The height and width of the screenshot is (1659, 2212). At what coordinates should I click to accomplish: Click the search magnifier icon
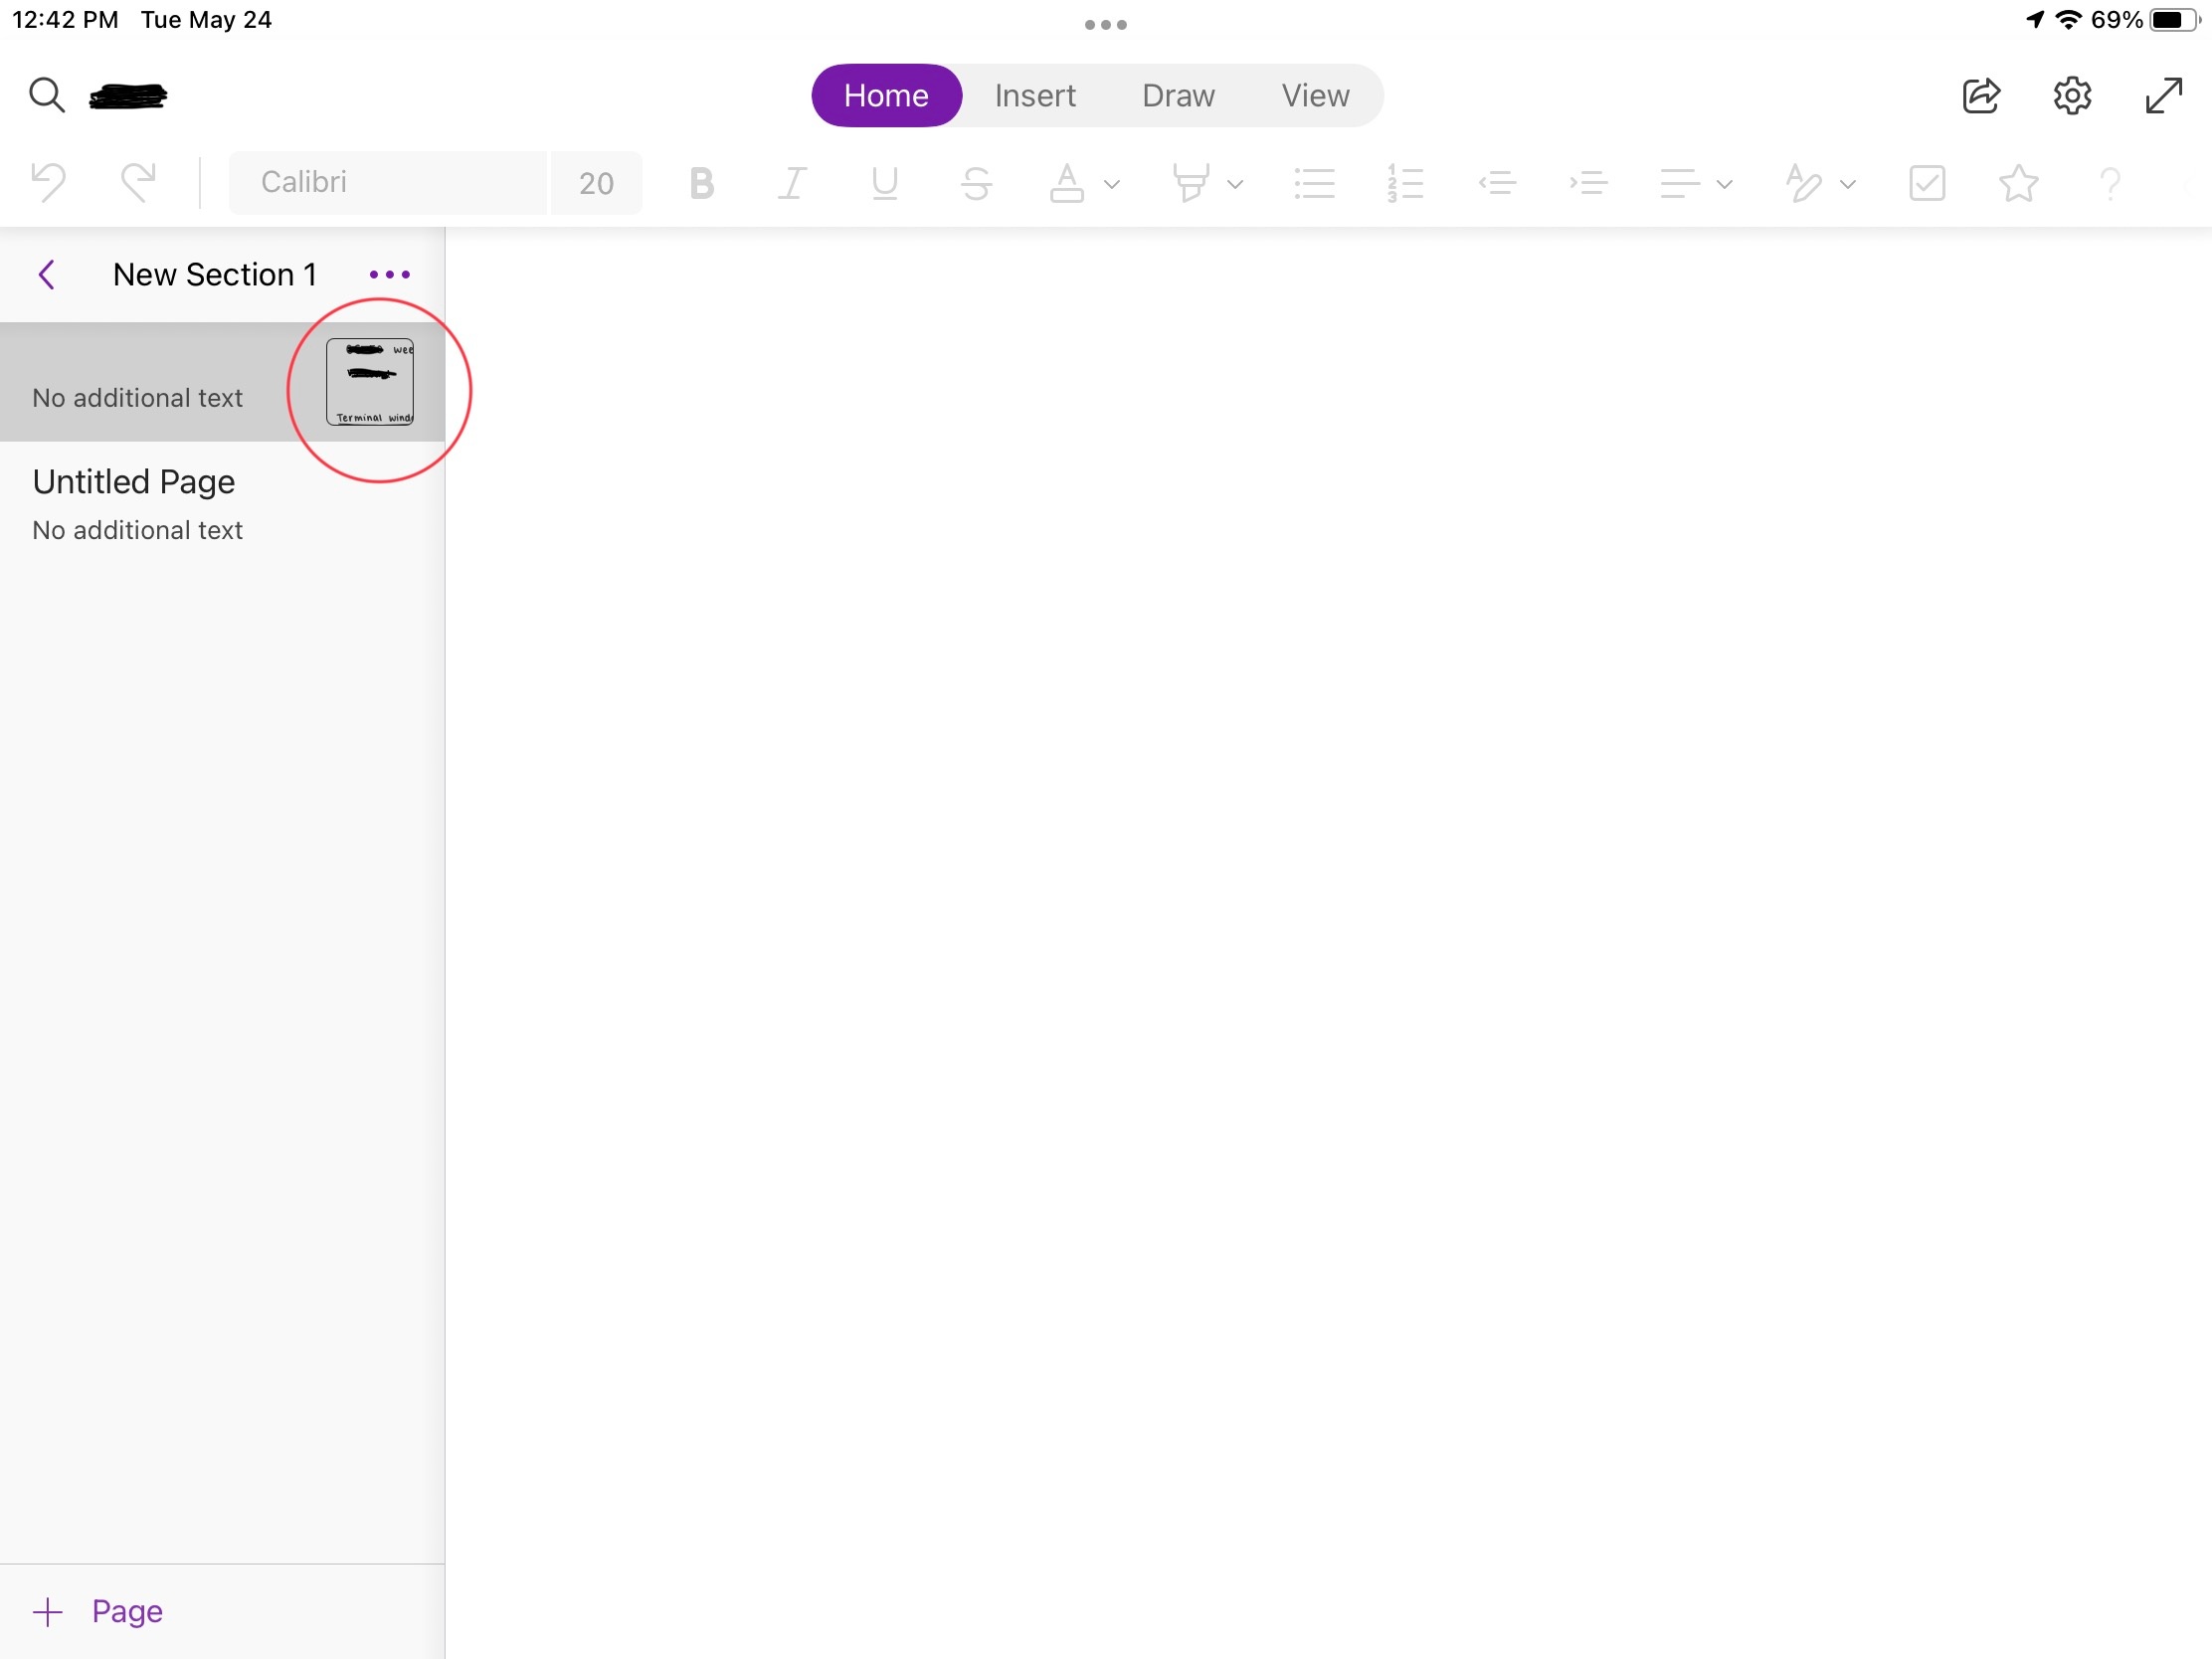46,96
